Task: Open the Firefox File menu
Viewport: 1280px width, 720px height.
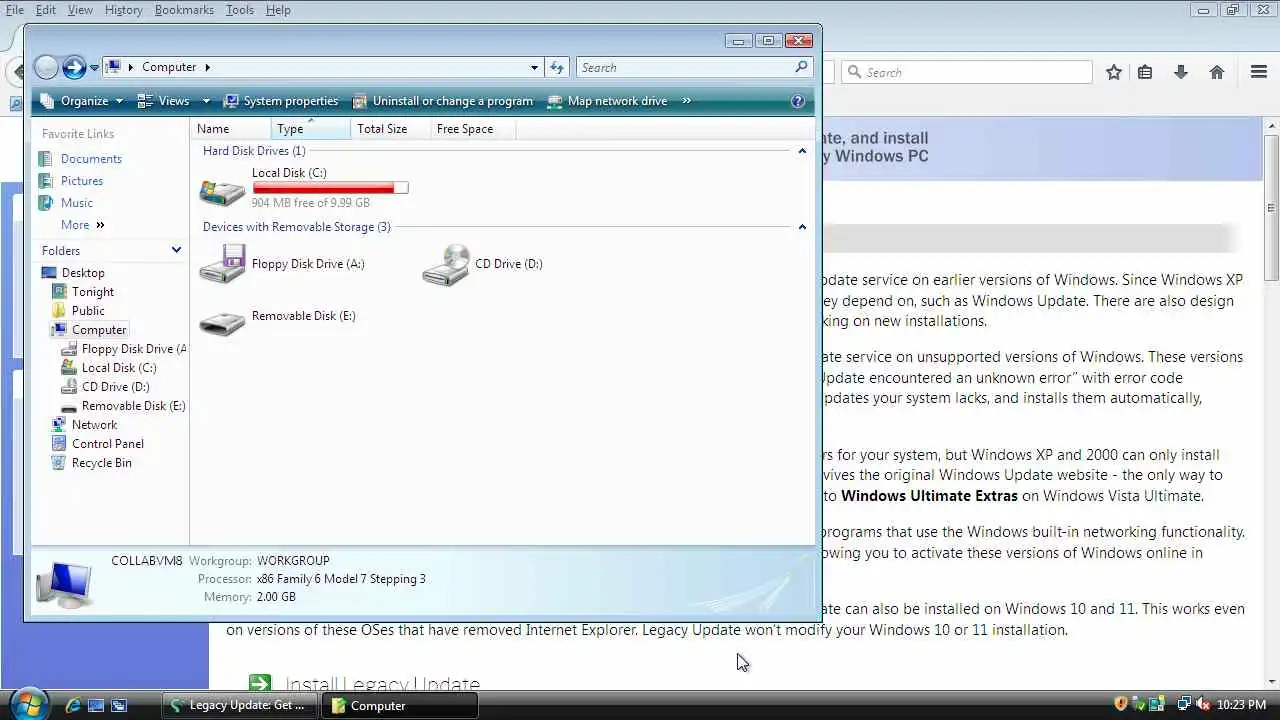Action: click(x=14, y=10)
